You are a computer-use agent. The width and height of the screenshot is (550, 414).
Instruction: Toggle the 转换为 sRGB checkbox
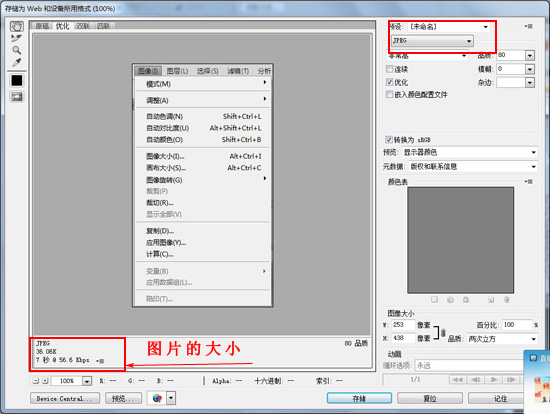[389, 140]
